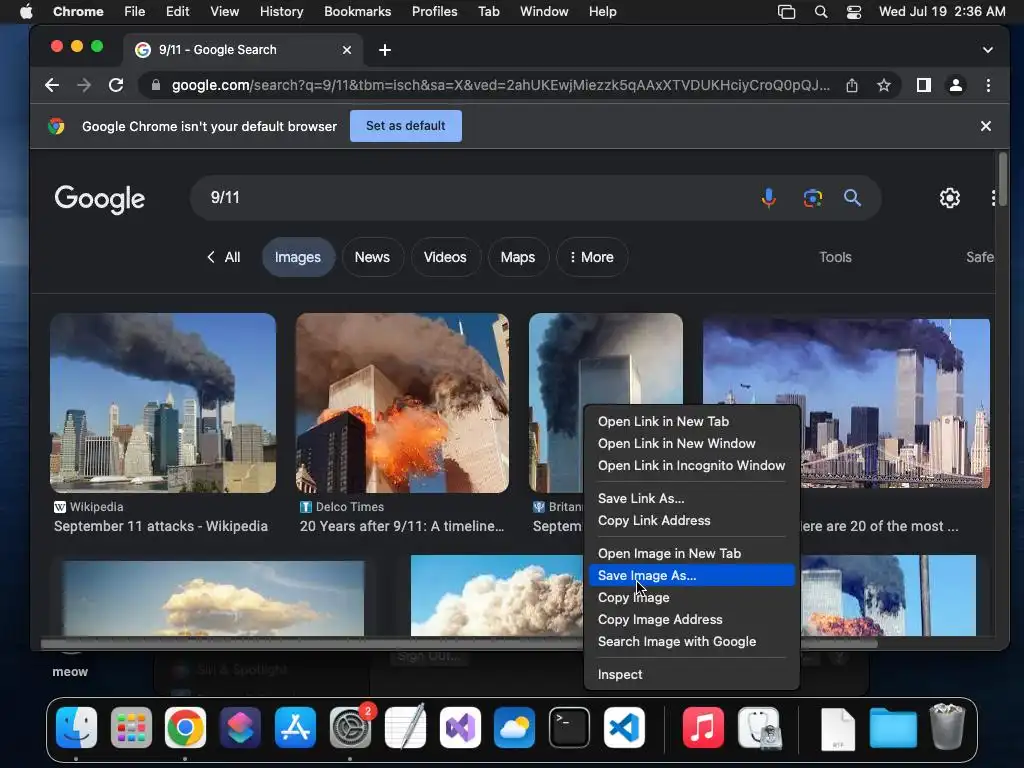The image size is (1024, 768).
Task: Open Wikipedia September 11 attacks thumbnail
Action: click(163, 403)
